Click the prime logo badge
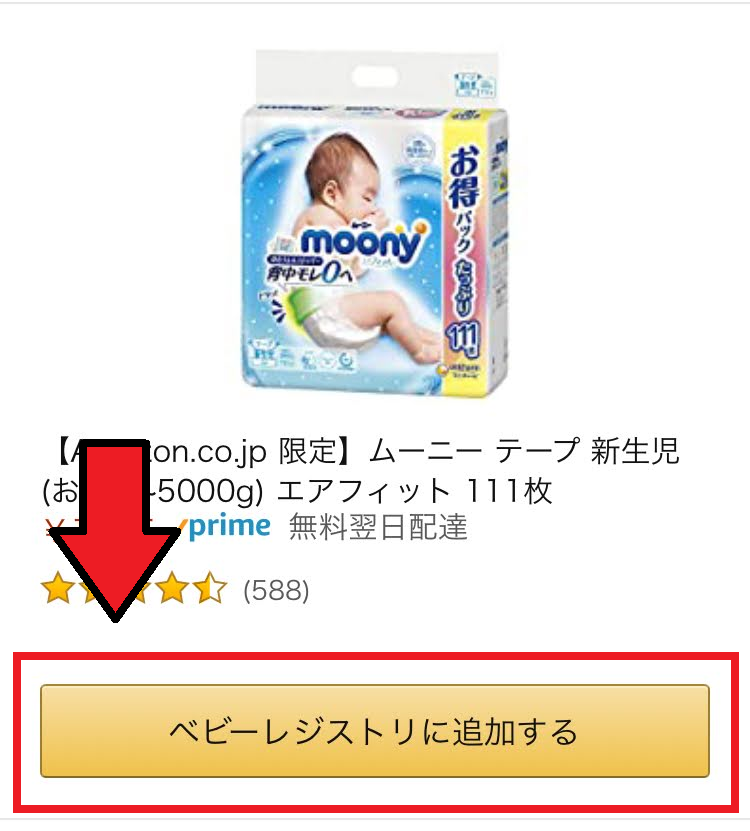 point(224,526)
